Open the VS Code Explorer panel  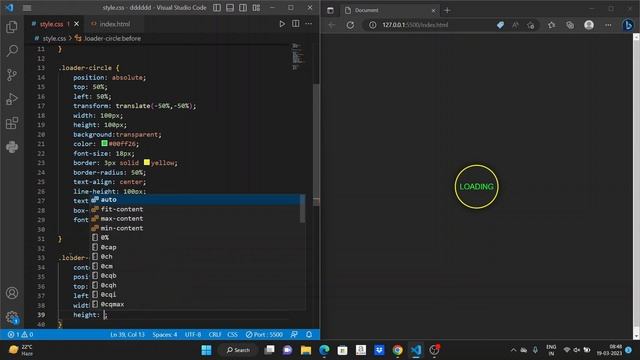(12, 27)
